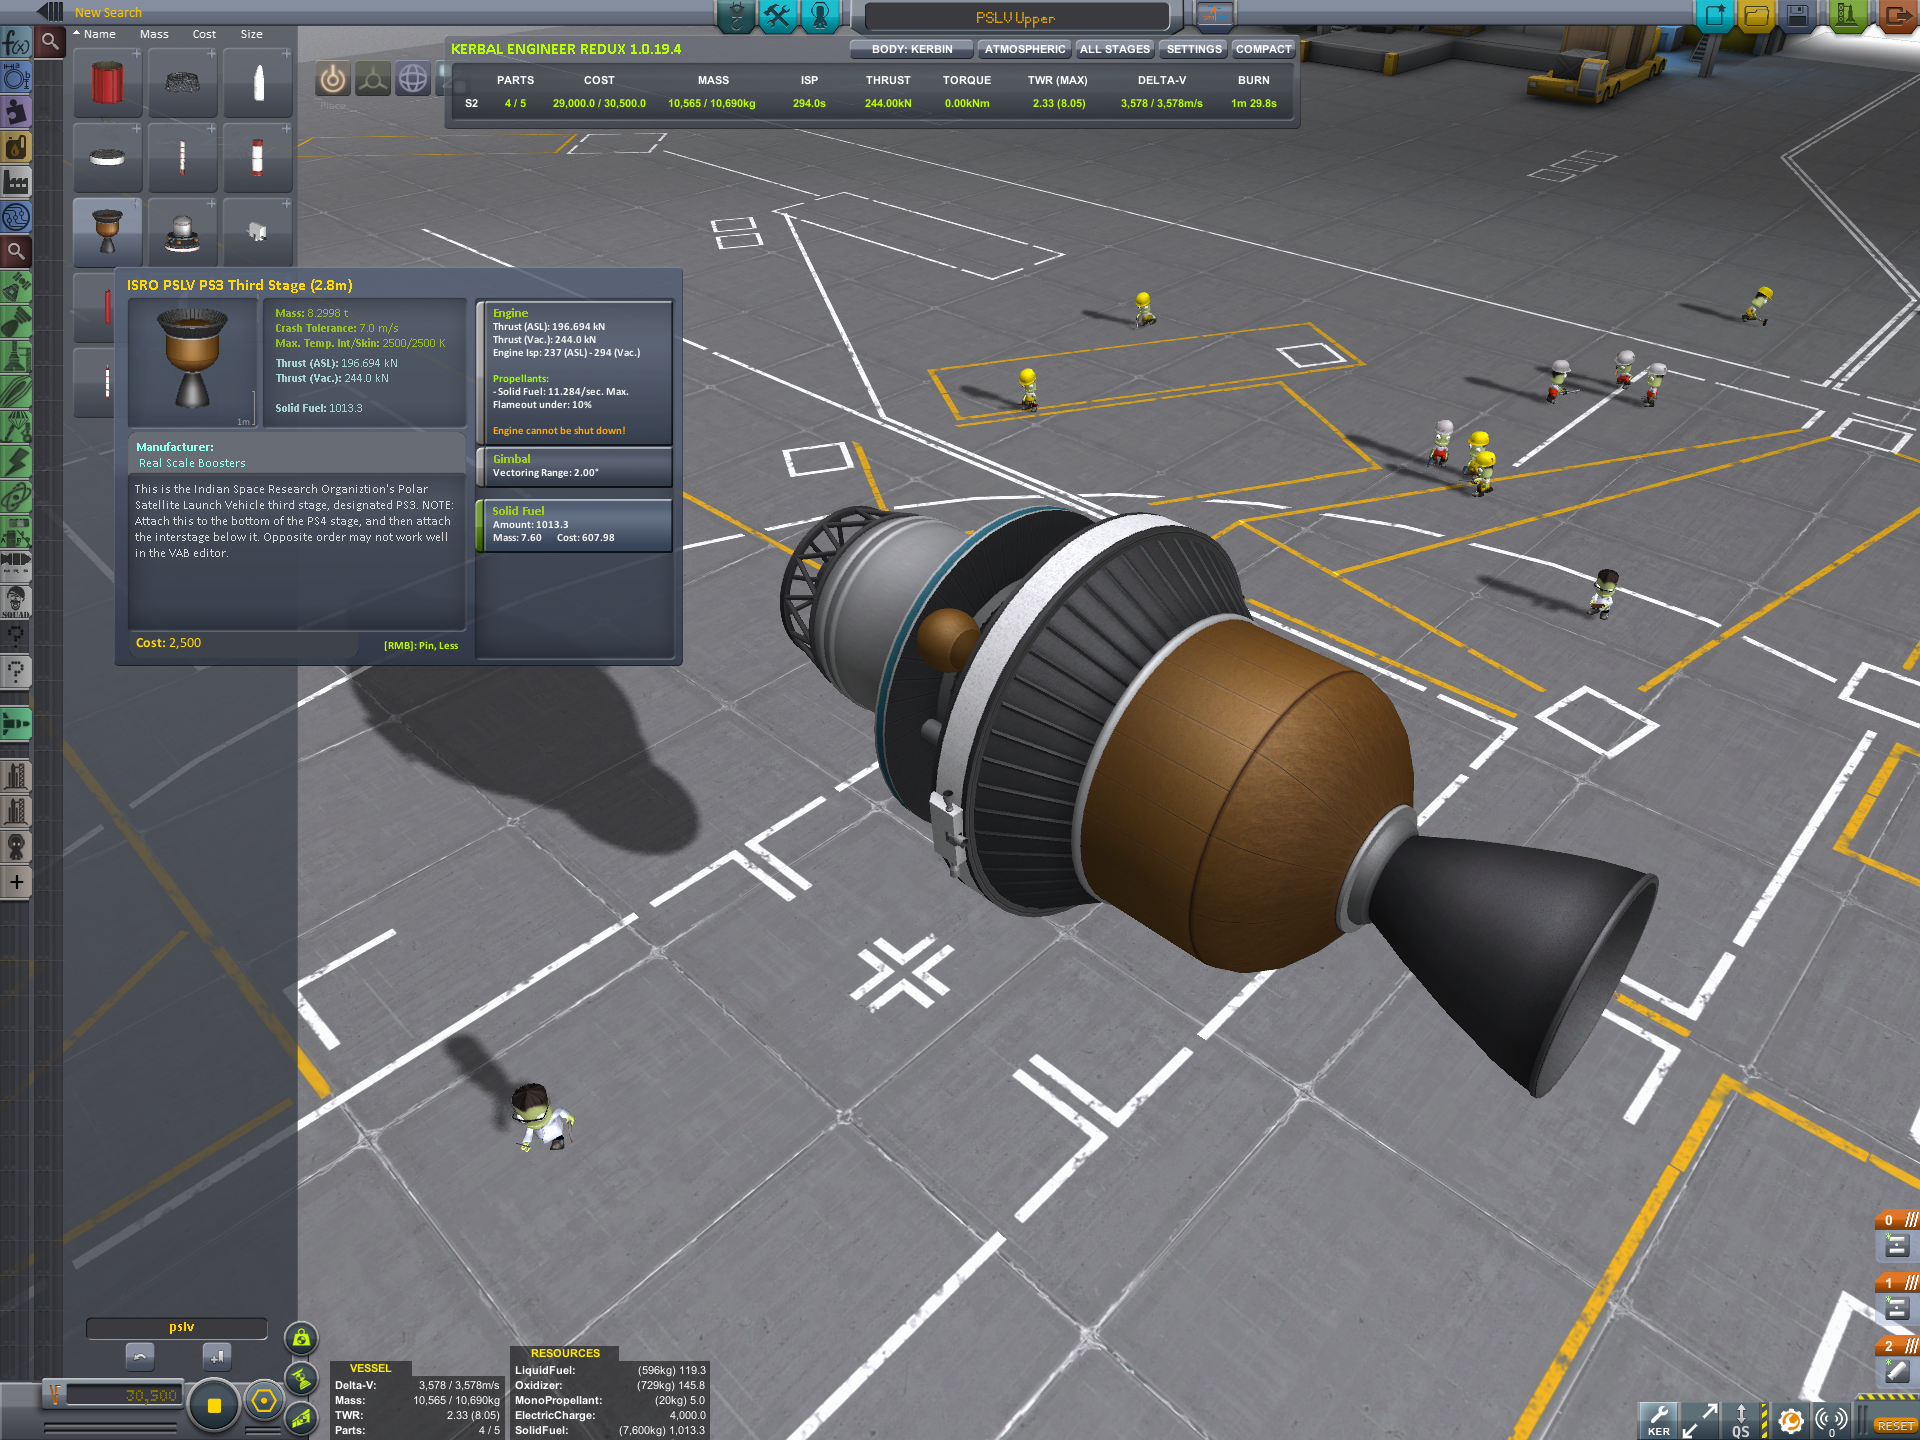Create a new vessel
Screen dimensions: 1920x1440
tap(1714, 16)
